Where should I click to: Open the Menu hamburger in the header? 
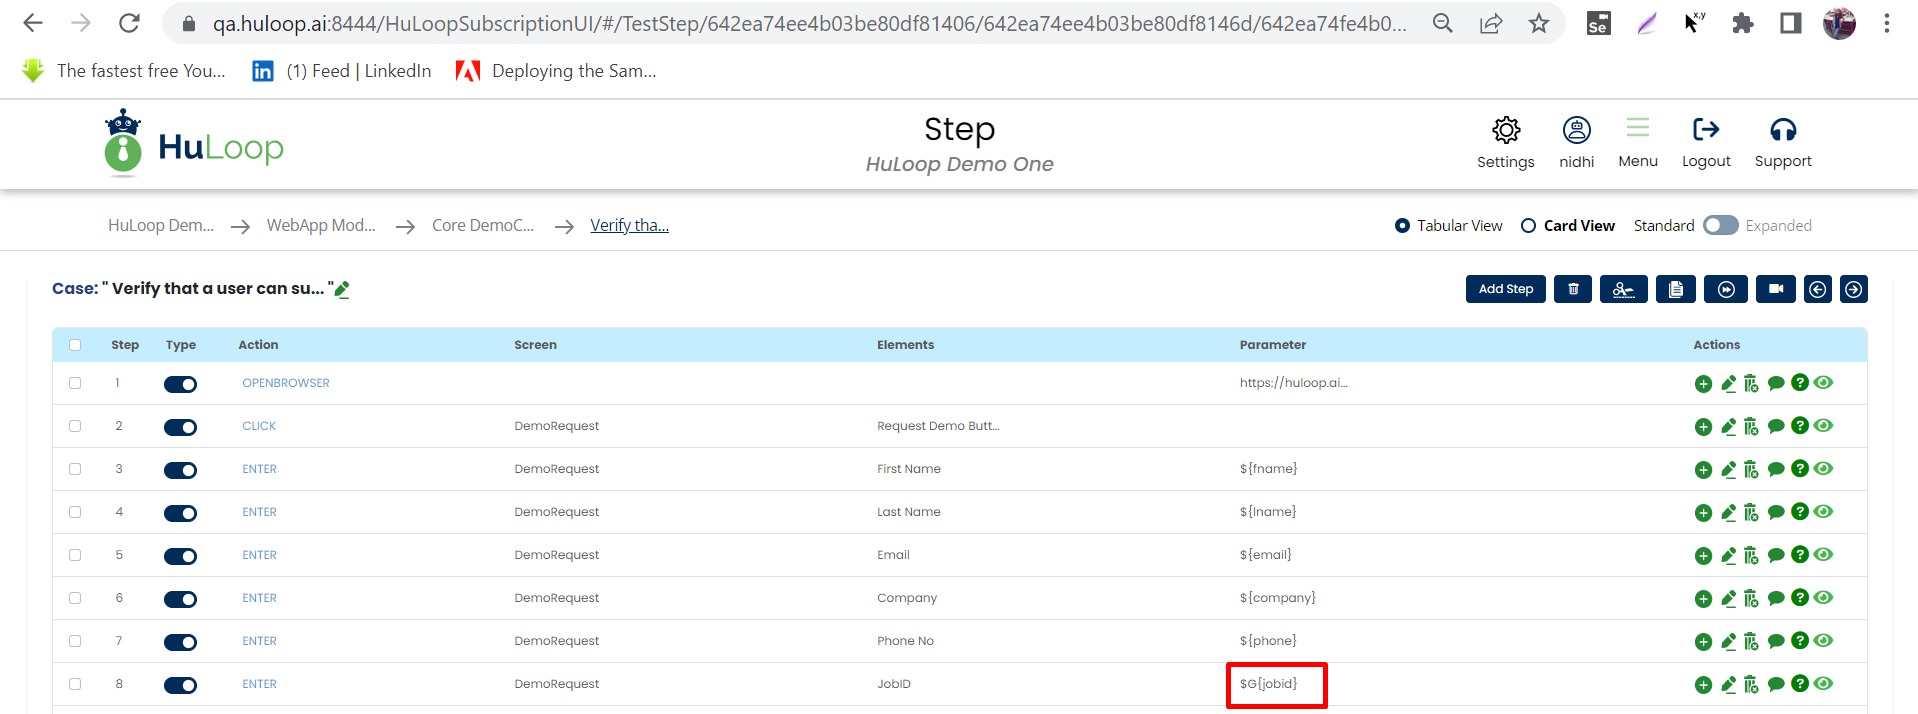[x=1637, y=141]
